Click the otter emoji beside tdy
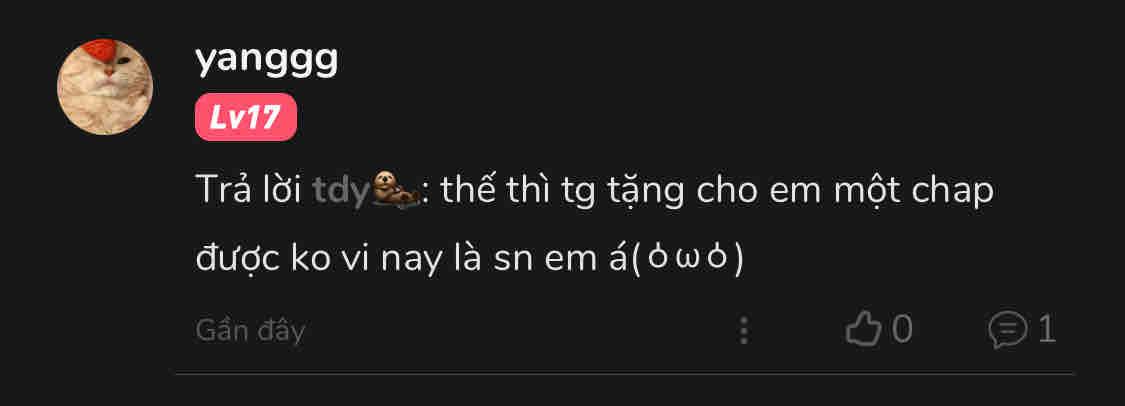Screen dimensions: 1125x406 tap(395, 192)
